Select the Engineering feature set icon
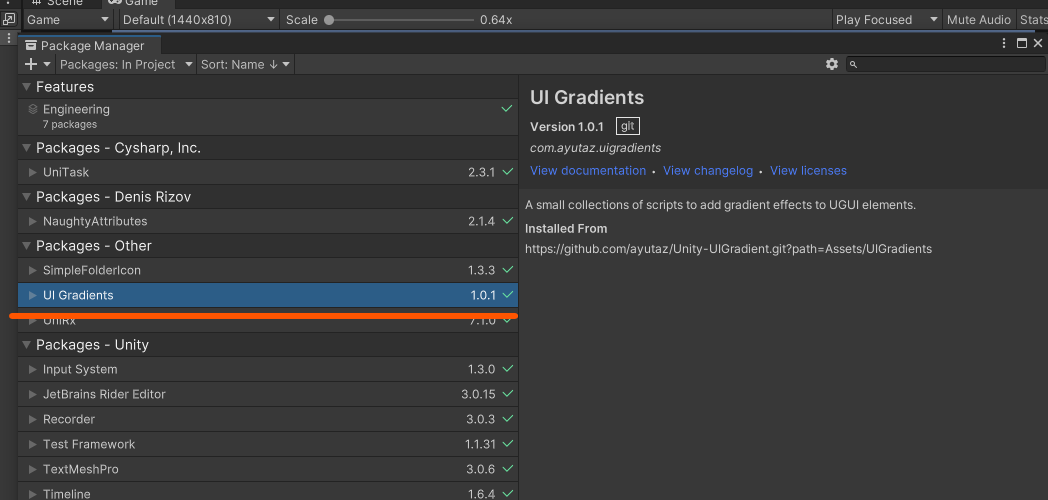 [x=33, y=109]
